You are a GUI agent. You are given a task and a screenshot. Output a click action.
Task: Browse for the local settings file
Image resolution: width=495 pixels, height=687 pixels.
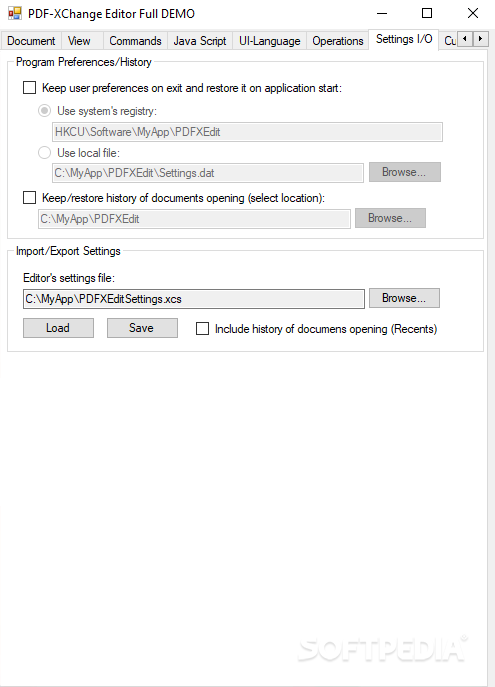[405, 172]
